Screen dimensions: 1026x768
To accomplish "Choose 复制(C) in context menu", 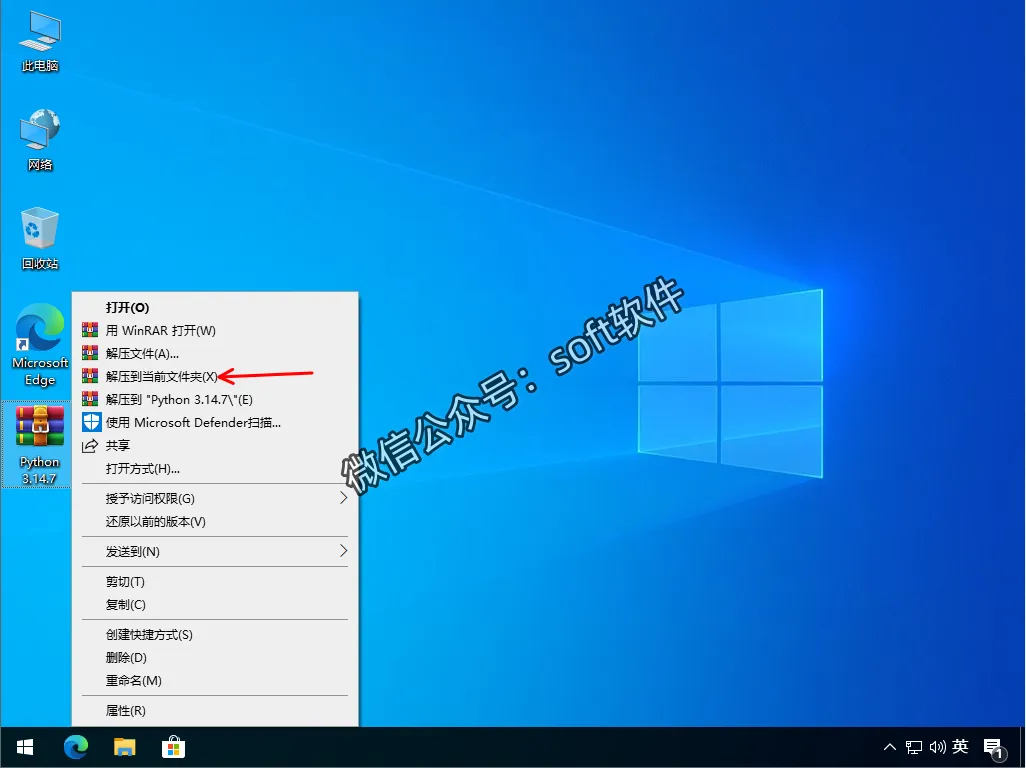I will tap(215, 604).
